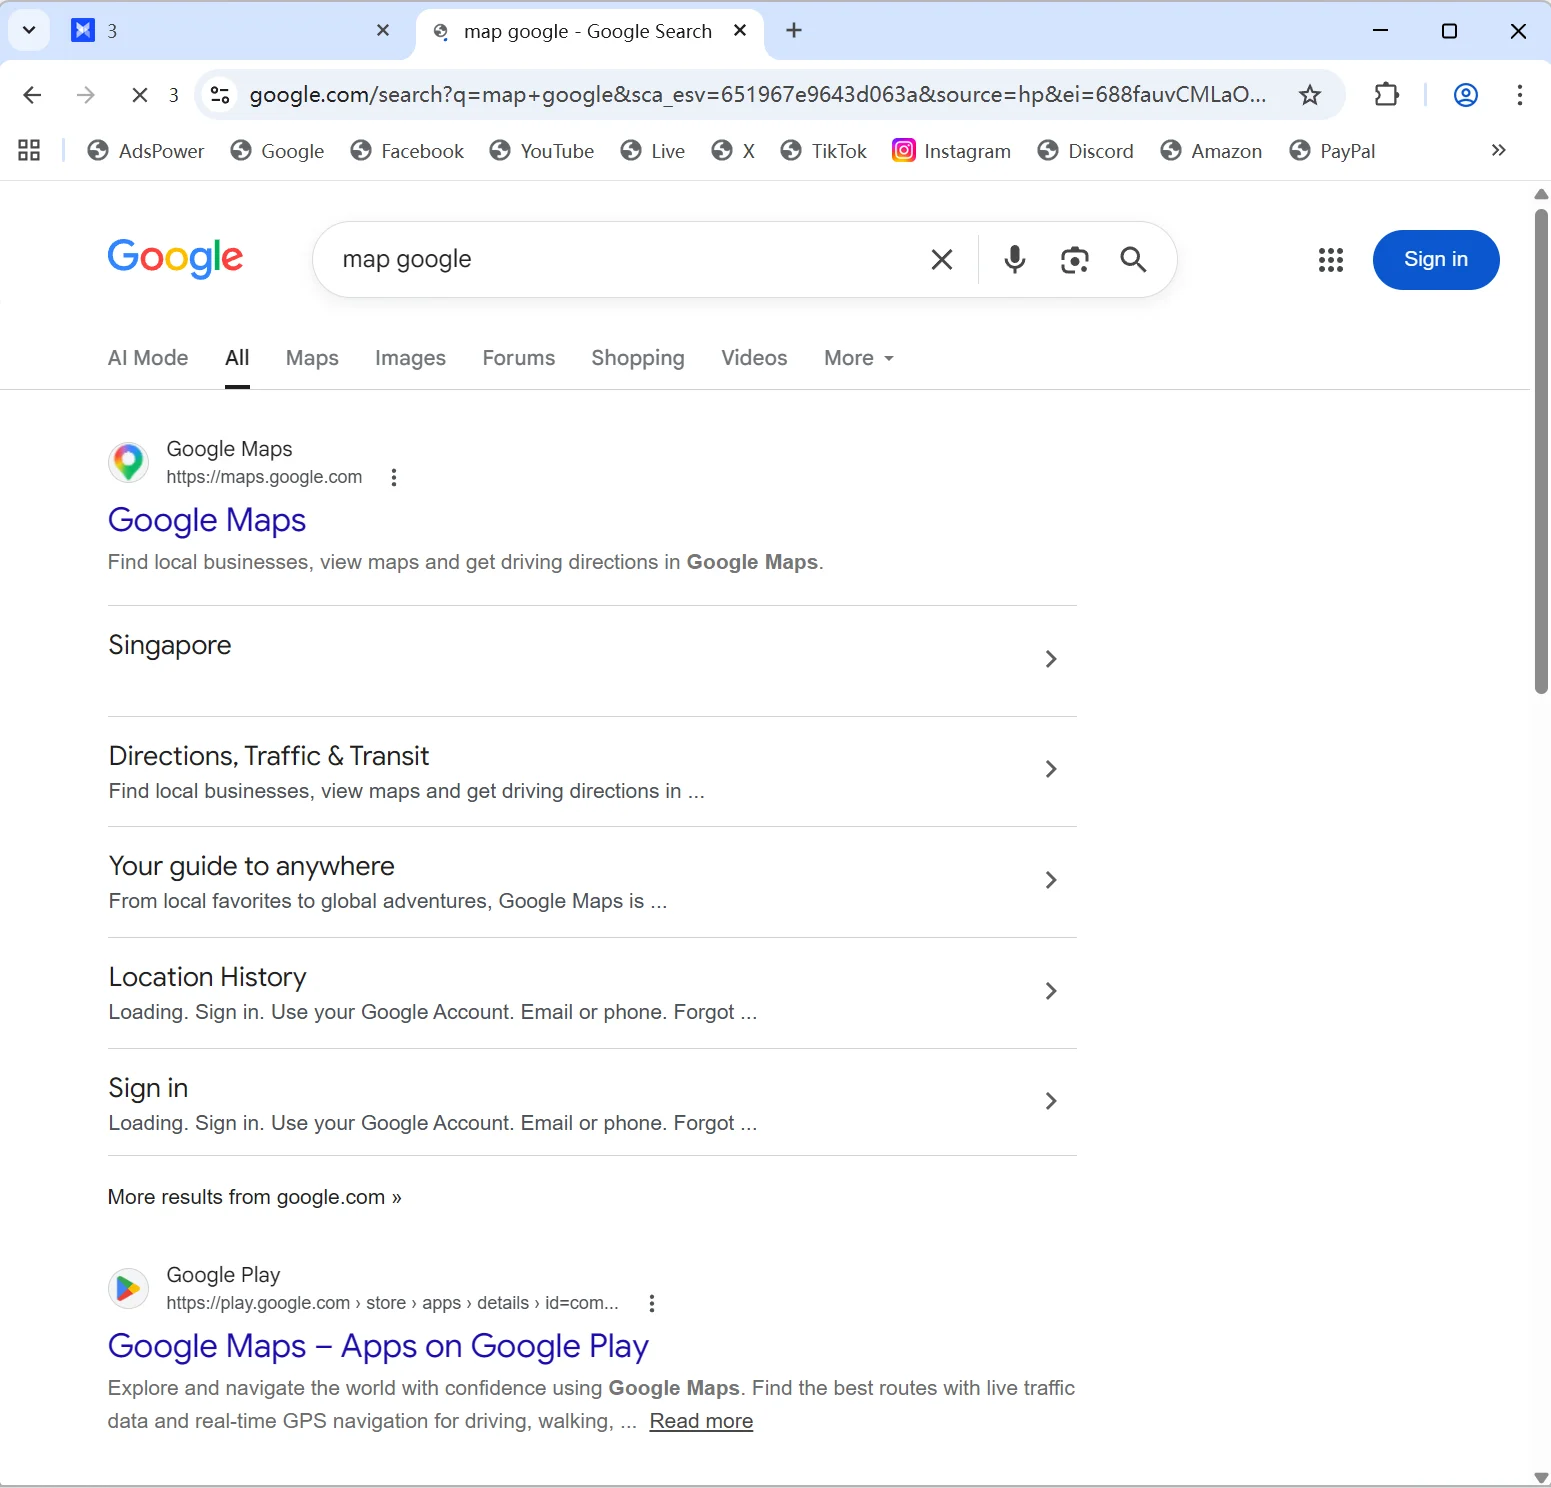Show more bookmarks with the double chevron
1551x1488 pixels.
[x=1498, y=151]
